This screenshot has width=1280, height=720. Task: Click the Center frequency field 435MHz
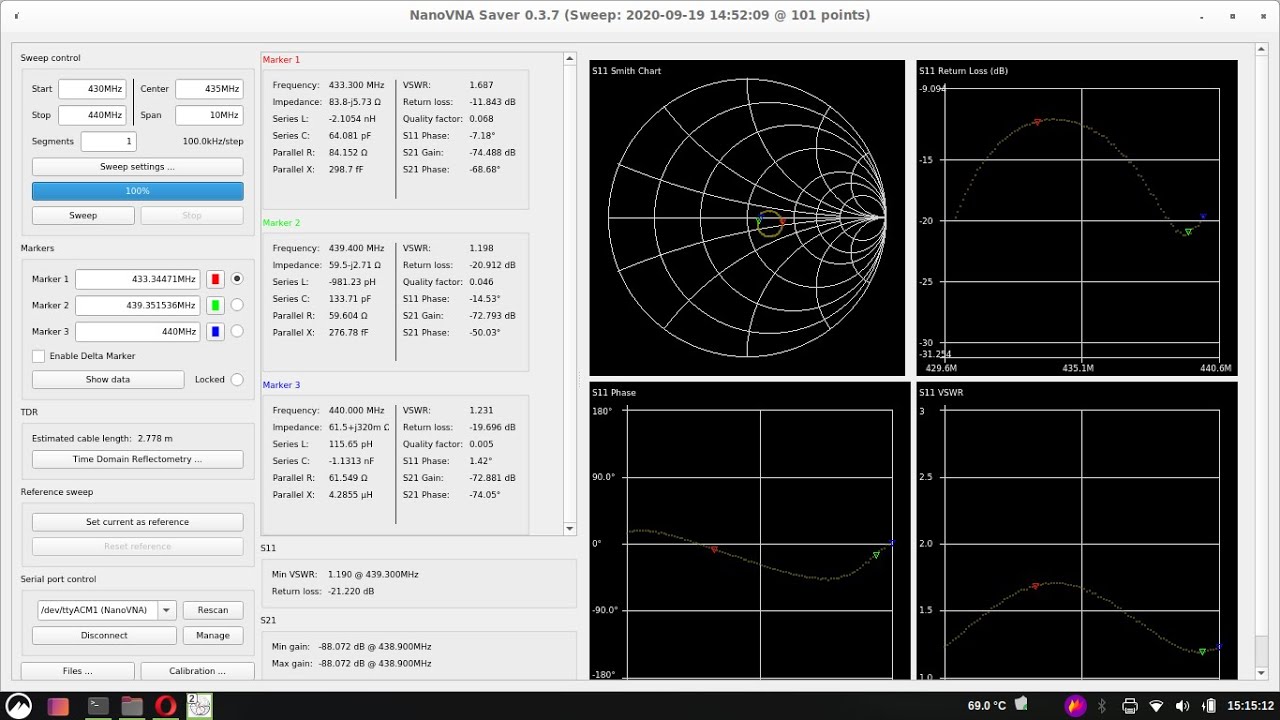209,89
